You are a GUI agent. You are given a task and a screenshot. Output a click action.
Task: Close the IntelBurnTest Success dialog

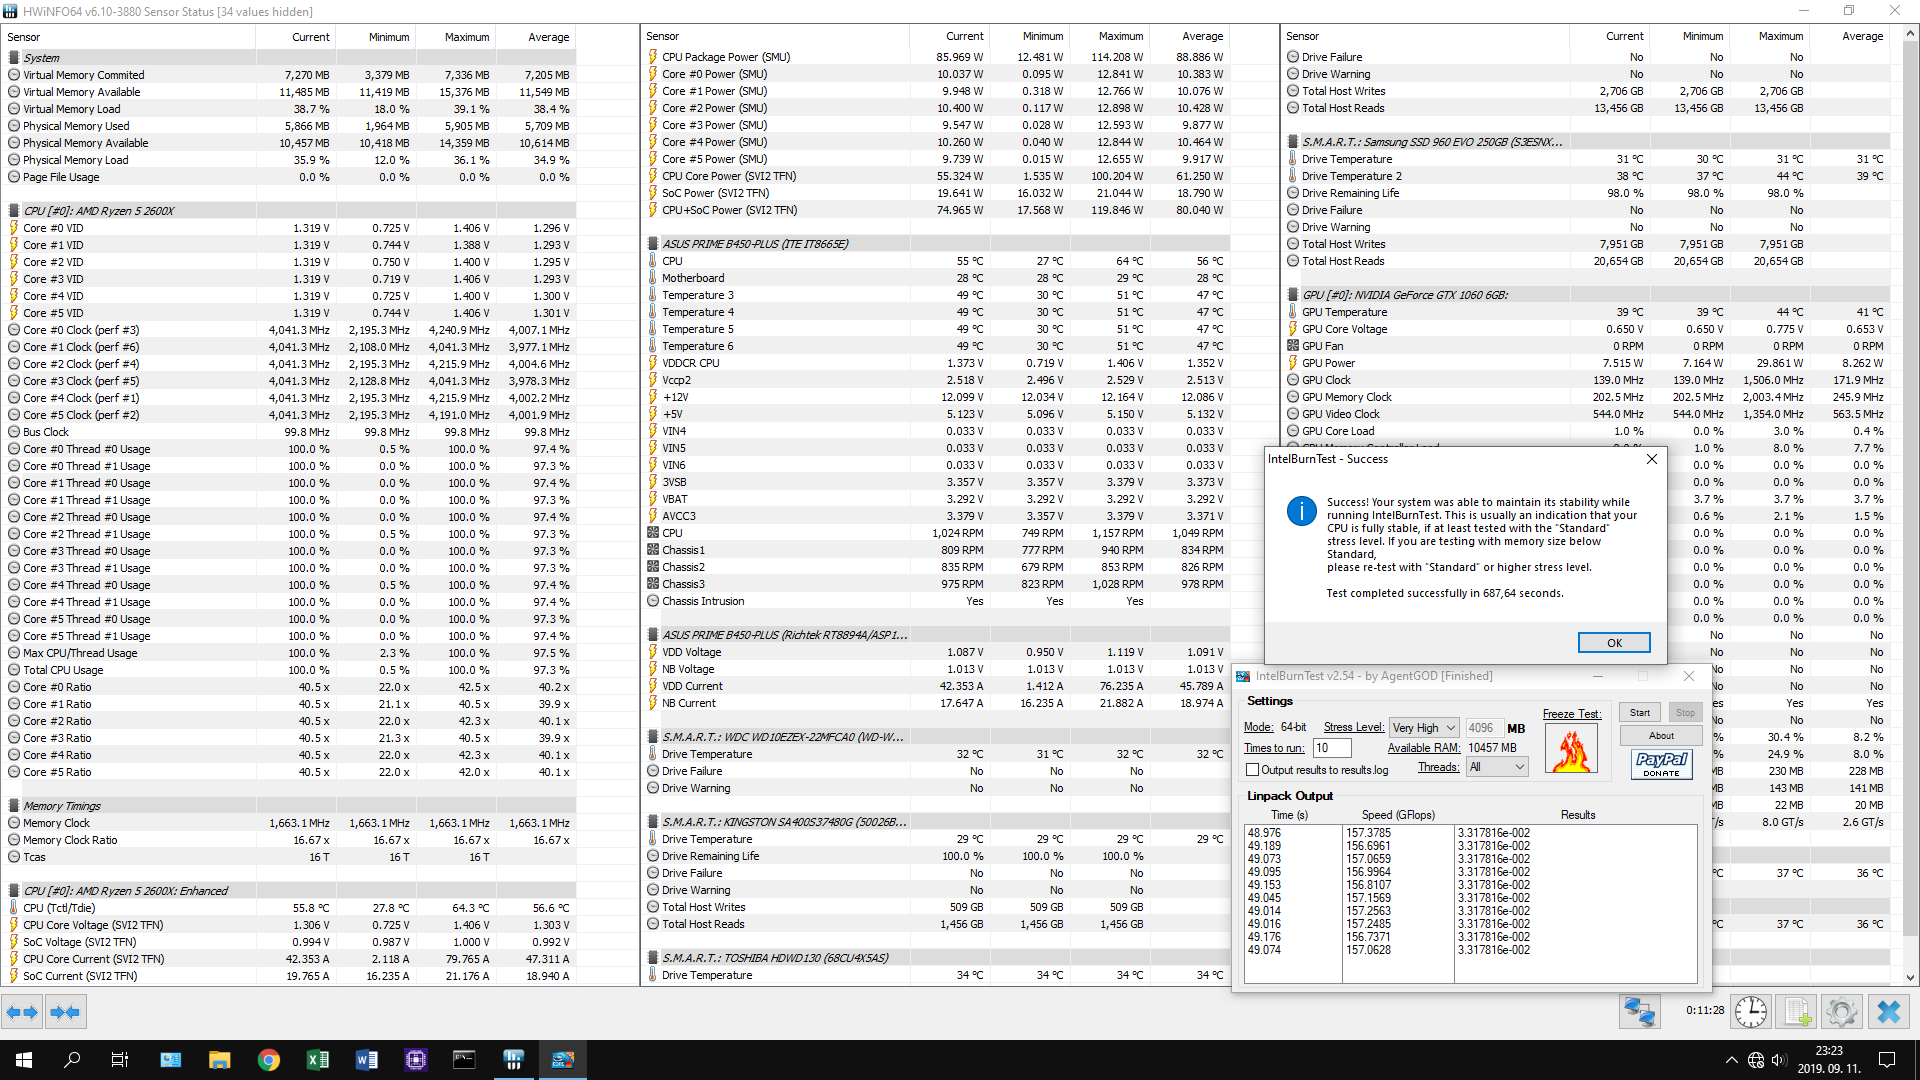pos(1651,459)
